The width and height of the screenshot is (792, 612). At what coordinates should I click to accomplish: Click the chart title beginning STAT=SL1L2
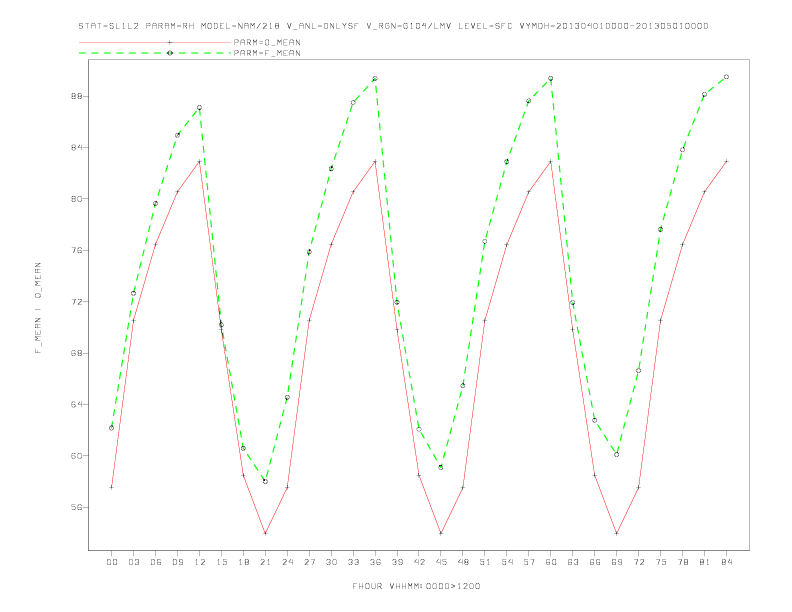[x=393, y=26]
